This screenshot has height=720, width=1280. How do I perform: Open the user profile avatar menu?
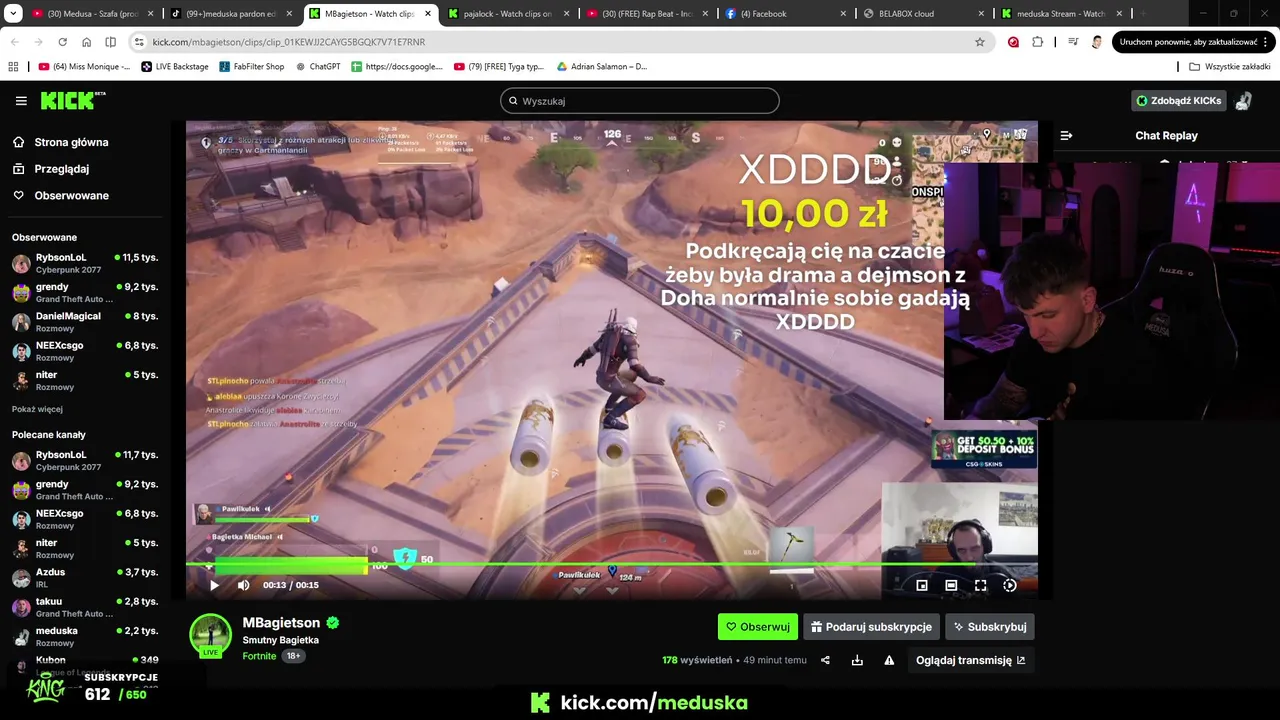pos(1243,101)
